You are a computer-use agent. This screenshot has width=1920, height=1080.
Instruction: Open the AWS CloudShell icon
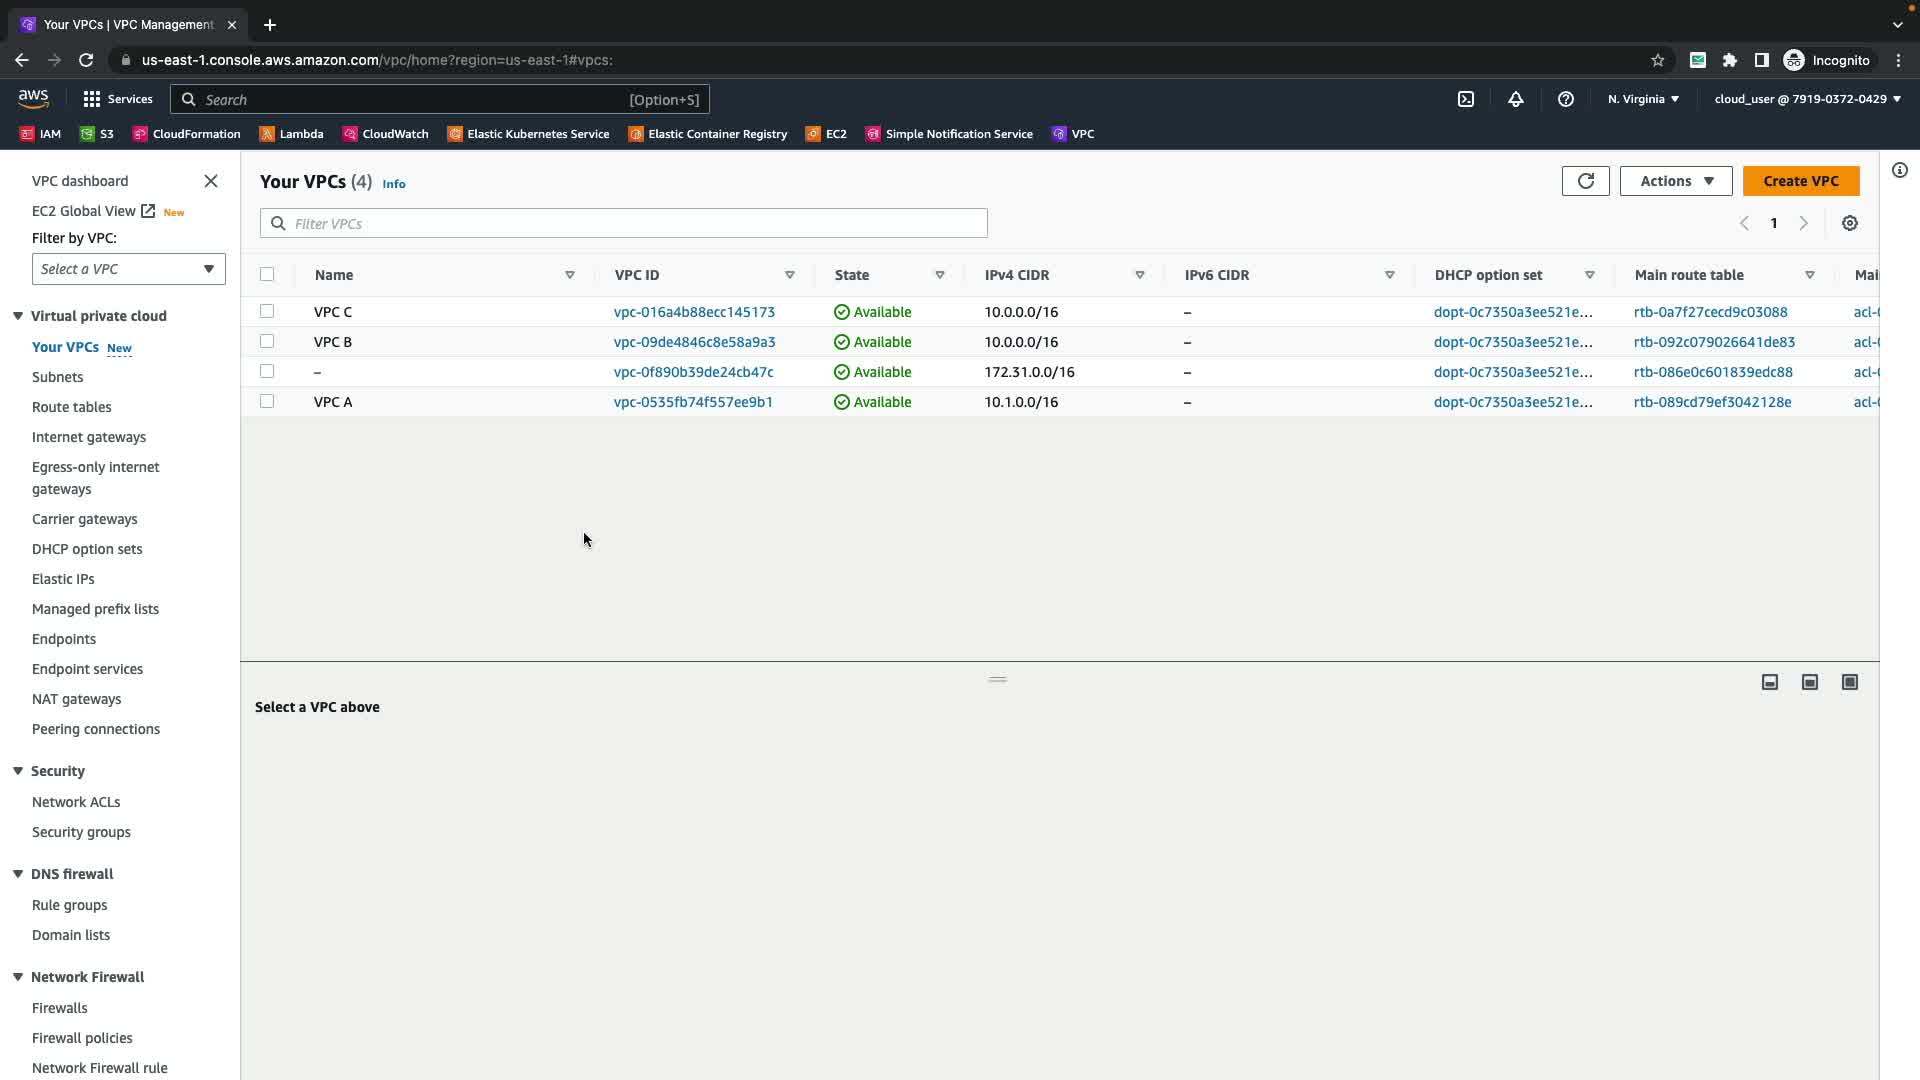(x=1466, y=99)
